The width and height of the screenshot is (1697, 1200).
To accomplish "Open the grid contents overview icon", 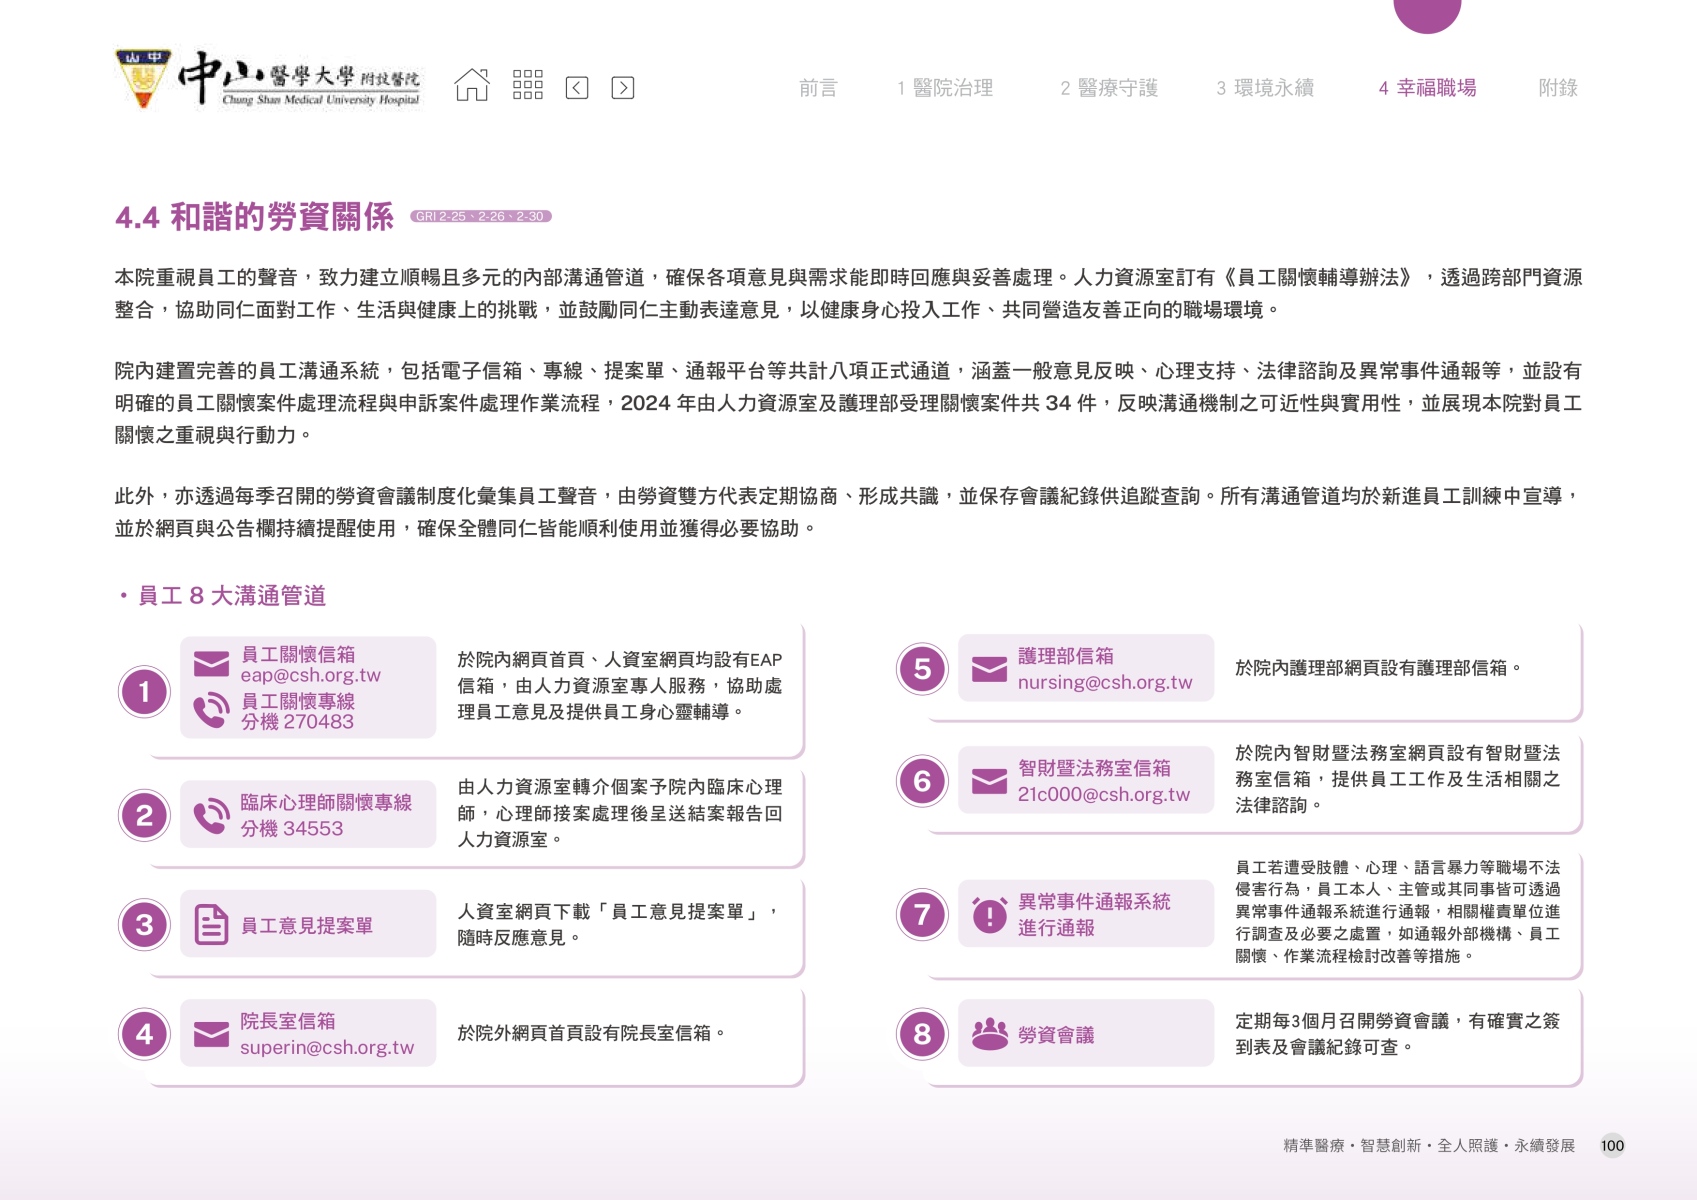I will (x=527, y=86).
